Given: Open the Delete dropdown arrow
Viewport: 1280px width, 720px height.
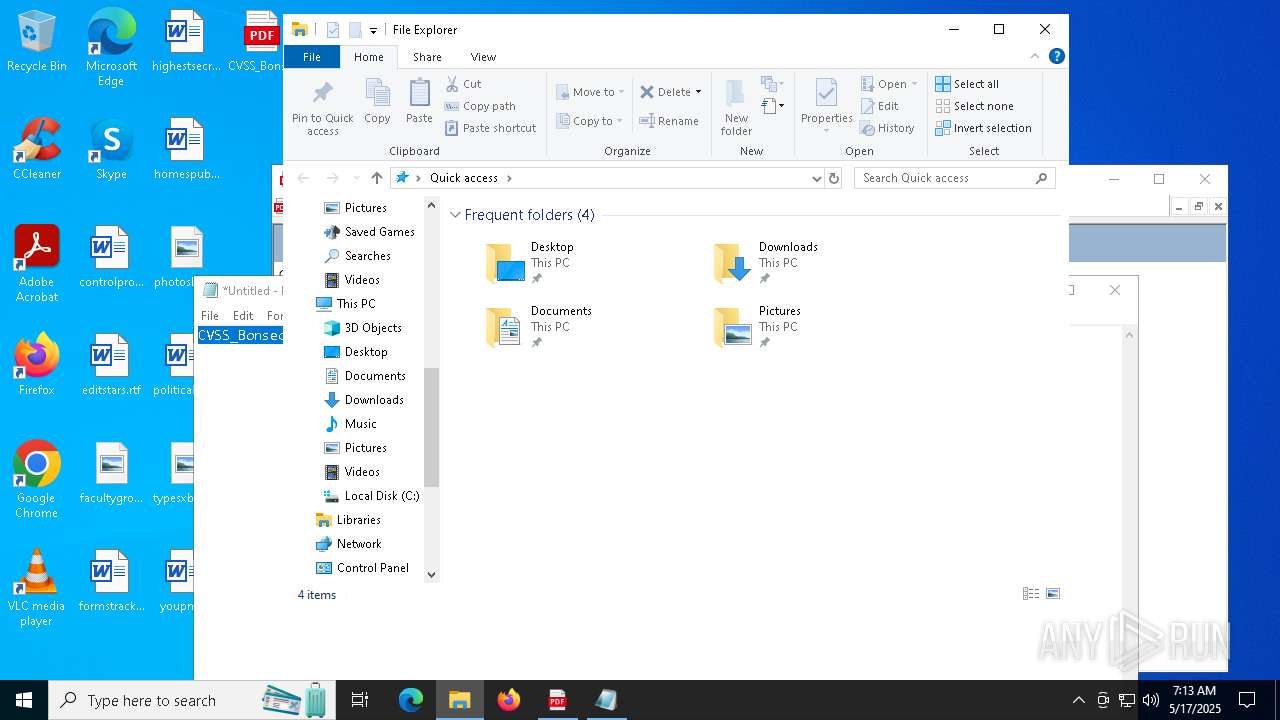Looking at the screenshot, I should point(698,92).
